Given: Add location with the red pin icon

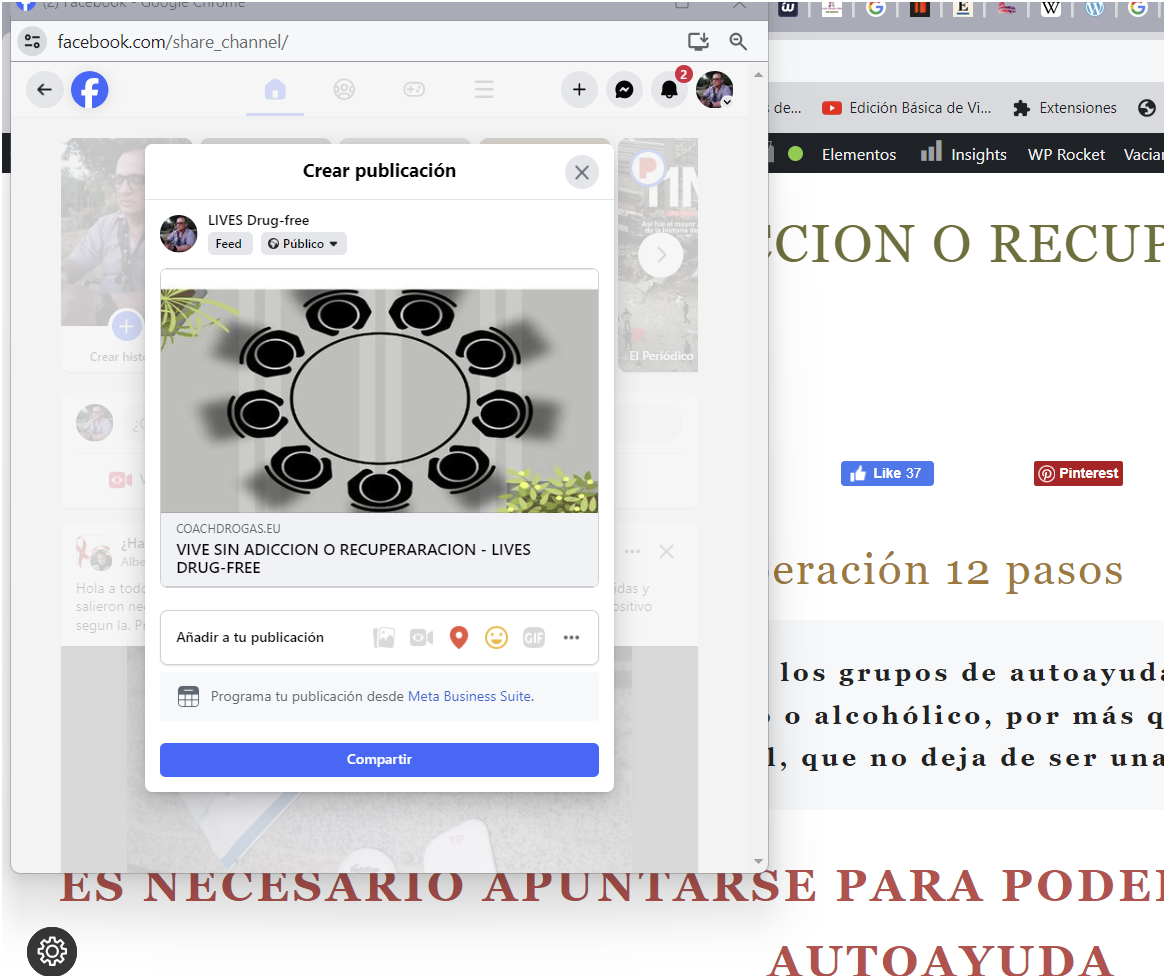Looking at the screenshot, I should point(459,637).
